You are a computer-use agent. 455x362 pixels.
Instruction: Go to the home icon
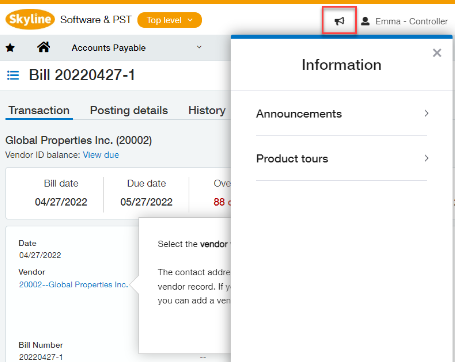pyautogui.click(x=44, y=47)
